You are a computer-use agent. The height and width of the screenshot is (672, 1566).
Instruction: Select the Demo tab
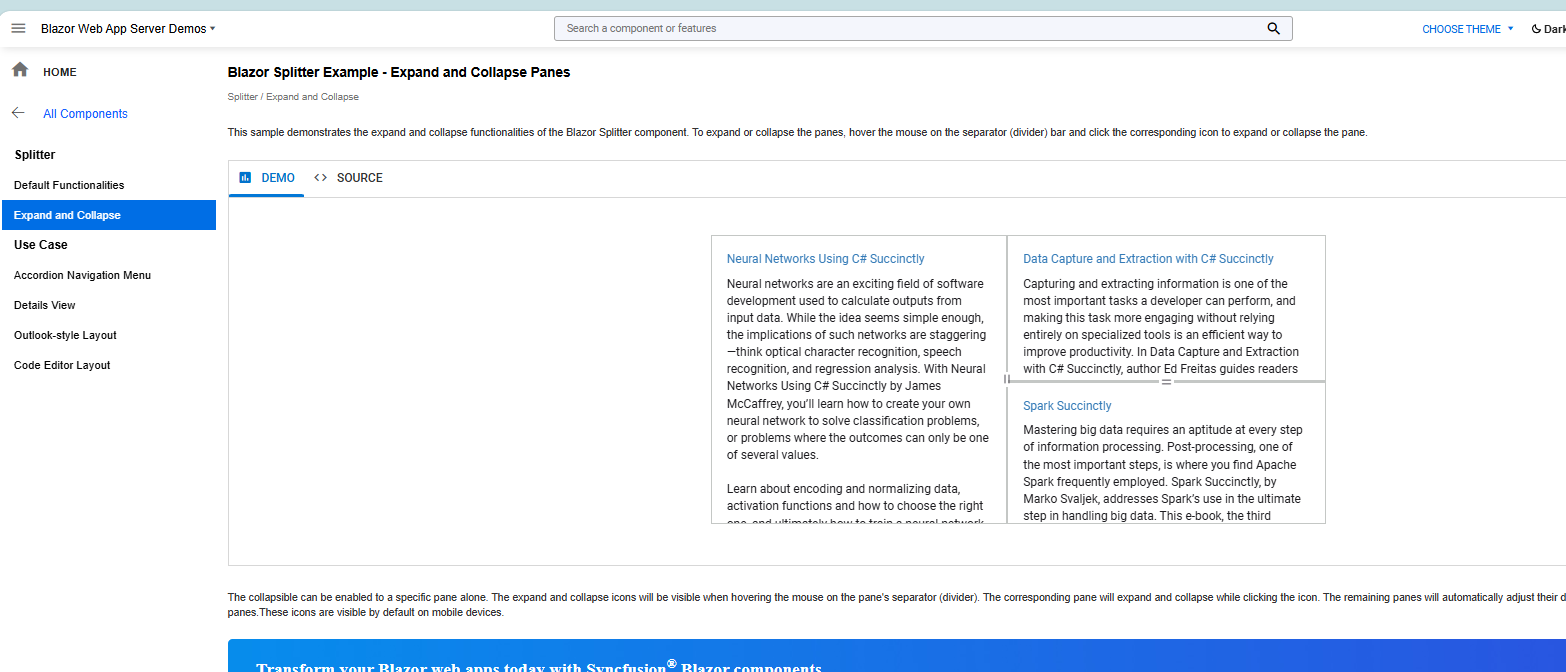pyautogui.click(x=277, y=178)
